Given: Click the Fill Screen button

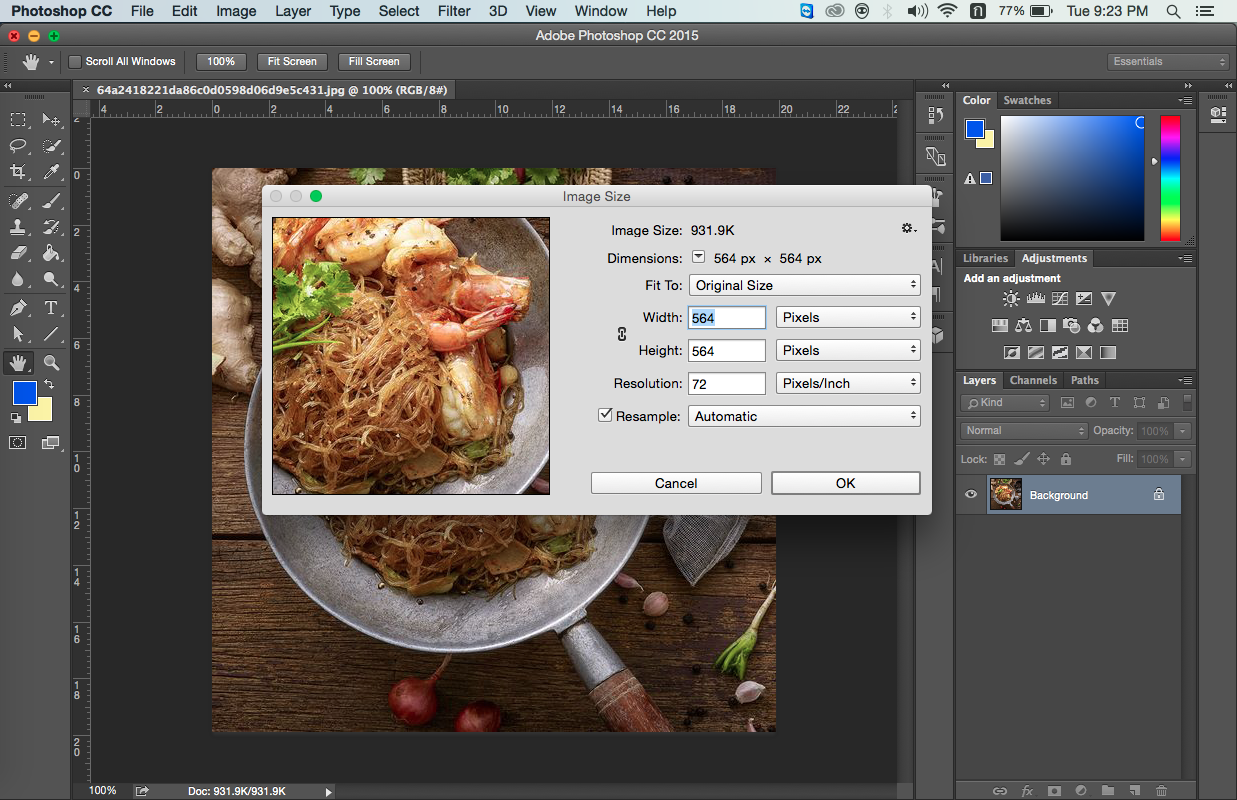Looking at the screenshot, I should point(374,62).
